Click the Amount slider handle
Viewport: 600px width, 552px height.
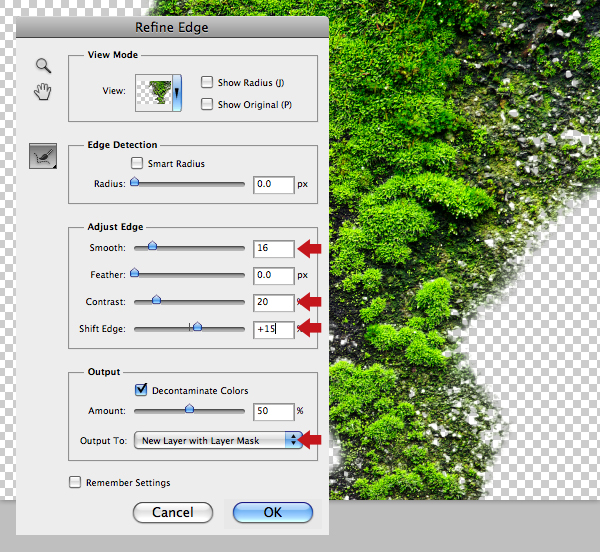tap(189, 409)
